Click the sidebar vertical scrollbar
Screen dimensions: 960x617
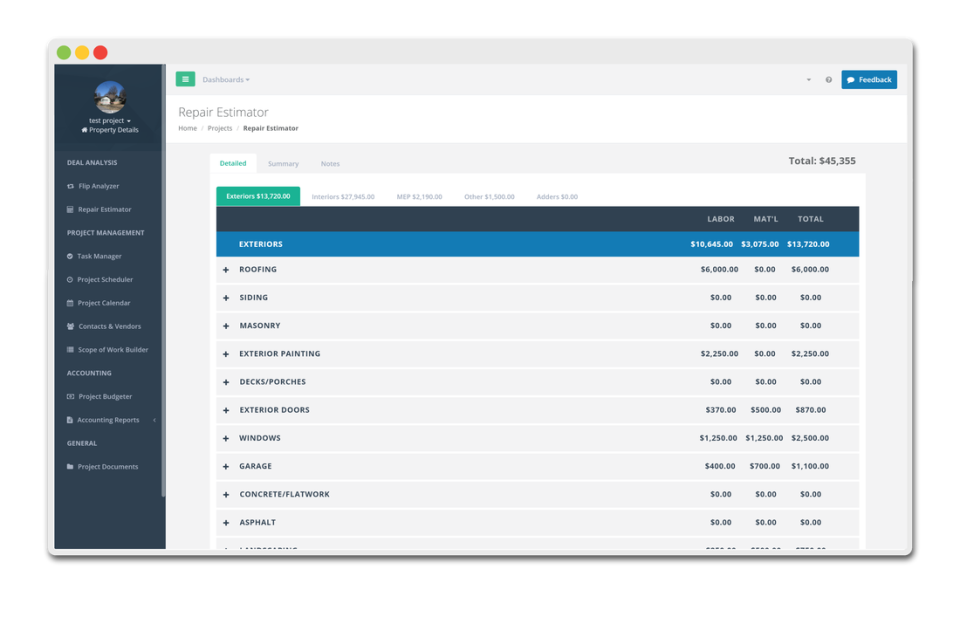point(163,282)
